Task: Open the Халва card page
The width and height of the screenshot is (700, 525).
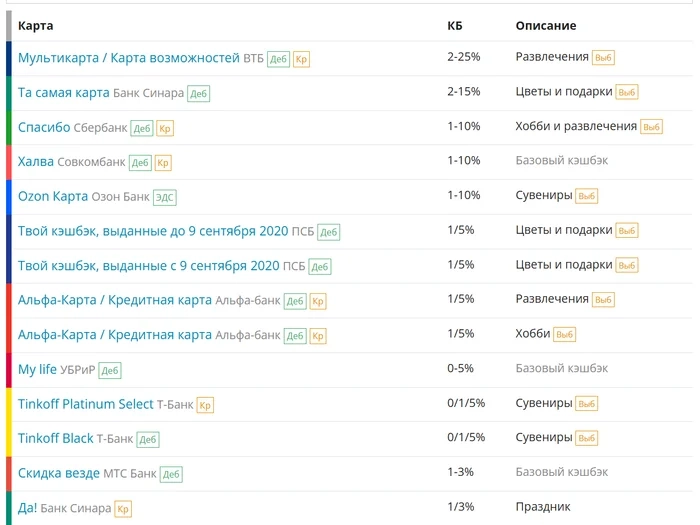Action: [x=35, y=162]
